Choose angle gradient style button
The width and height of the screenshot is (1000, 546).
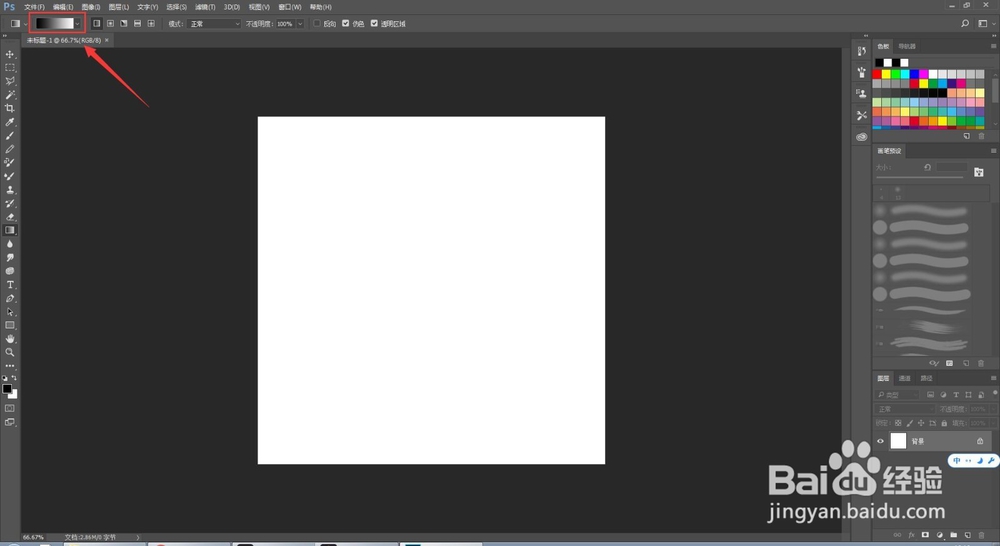(124, 24)
